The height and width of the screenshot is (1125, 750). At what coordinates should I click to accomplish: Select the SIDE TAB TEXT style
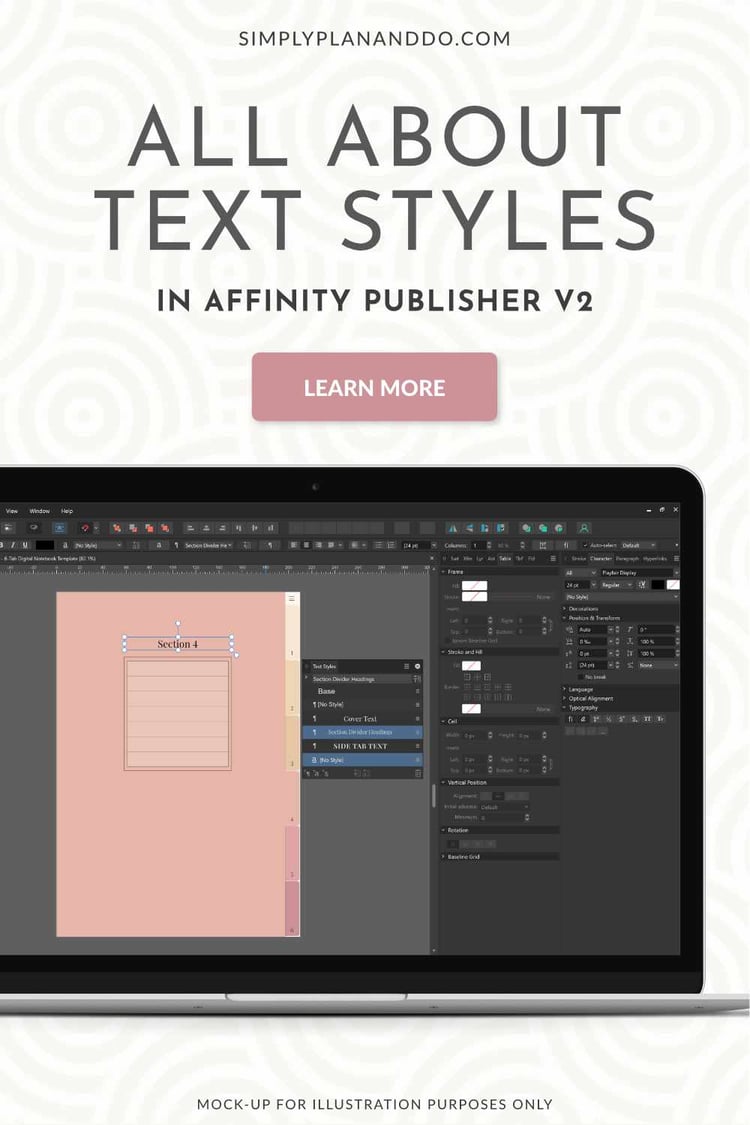pyautogui.click(x=362, y=746)
